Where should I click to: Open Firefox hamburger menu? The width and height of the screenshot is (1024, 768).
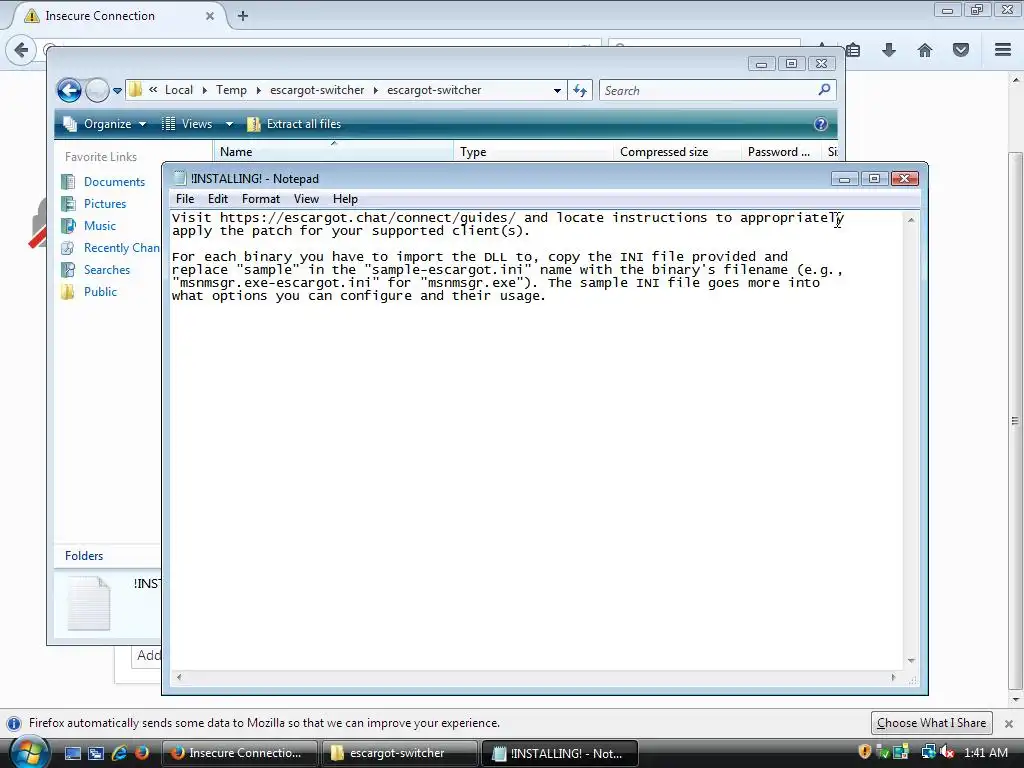tap(1003, 50)
